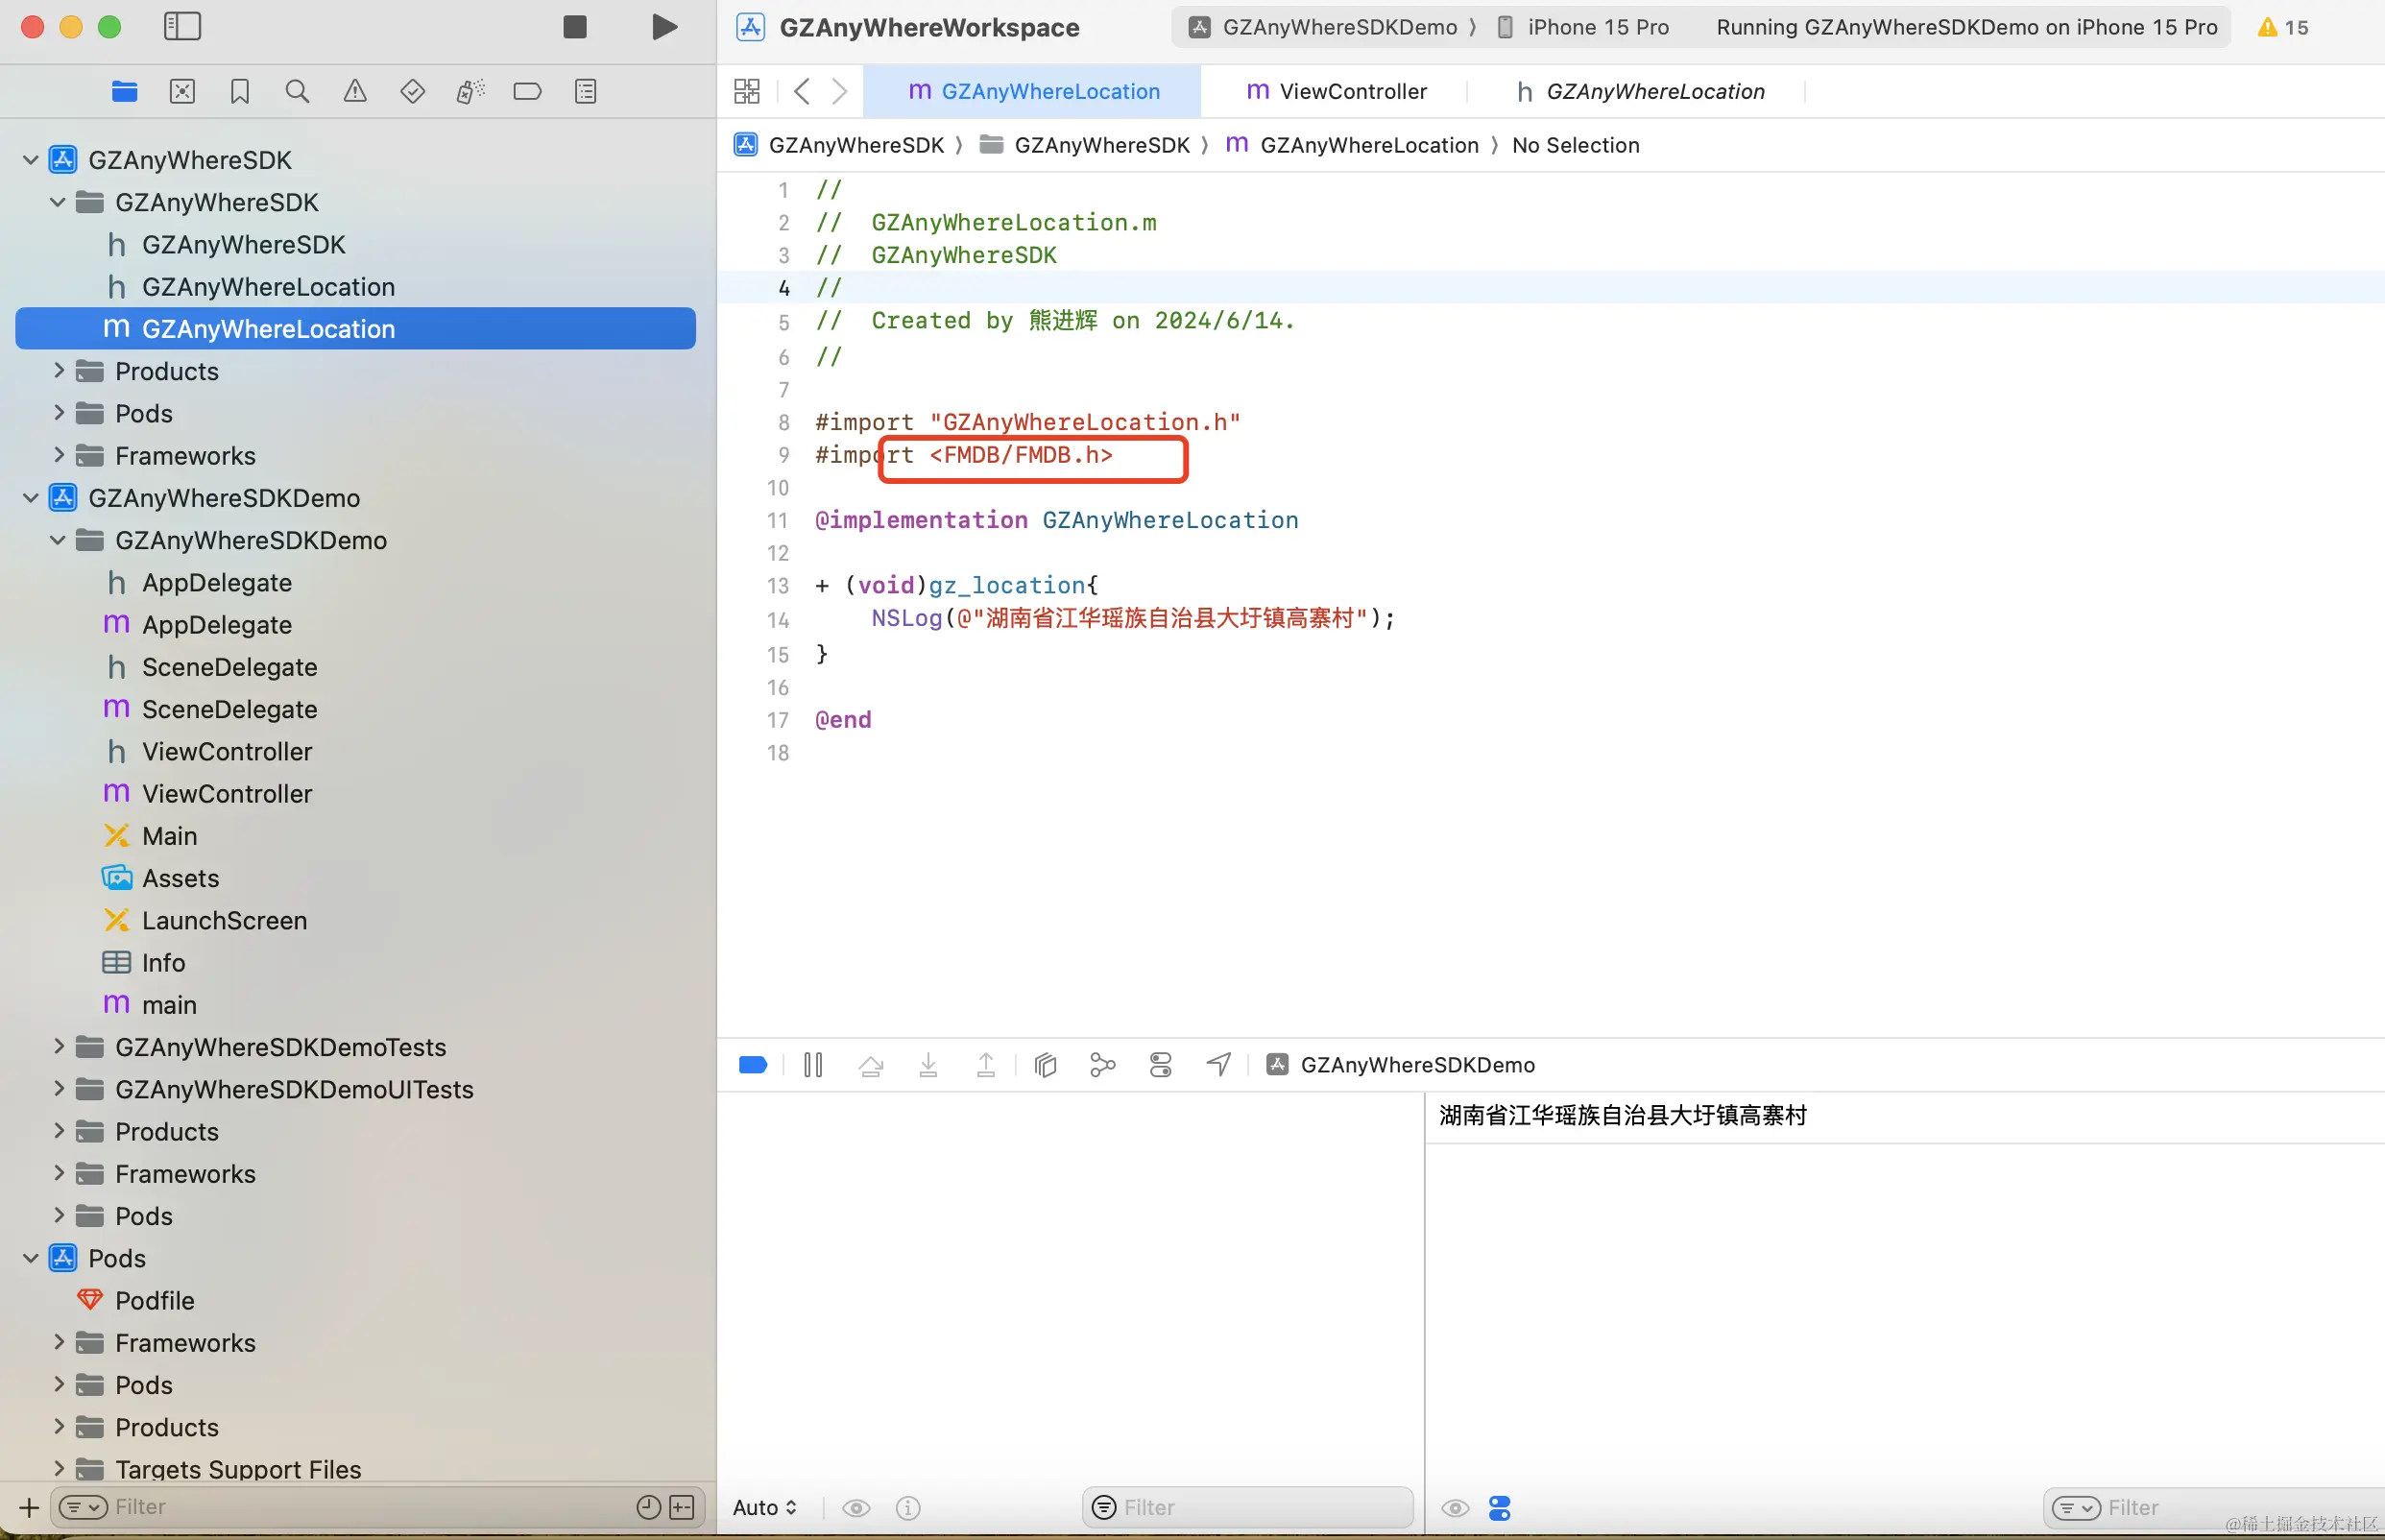Pause program execution in debug bar
Screen dimensions: 2385x1540
pyautogui.click(x=813, y=1065)
